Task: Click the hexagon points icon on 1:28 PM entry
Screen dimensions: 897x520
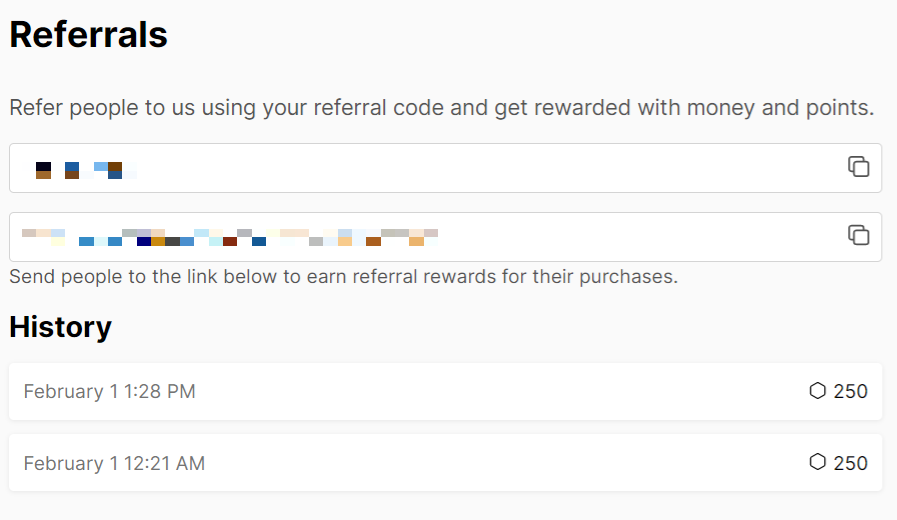Action: [x=817, y=391]
